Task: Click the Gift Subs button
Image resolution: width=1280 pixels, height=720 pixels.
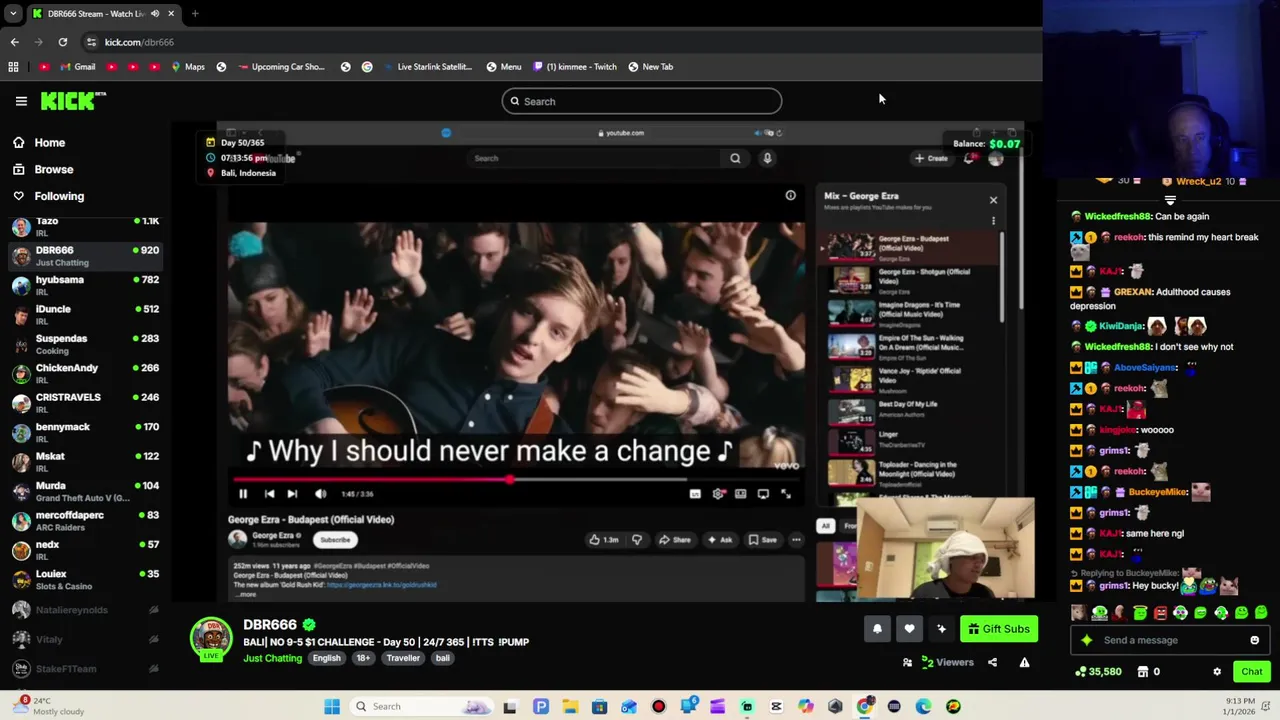Action: click(998, 629)
